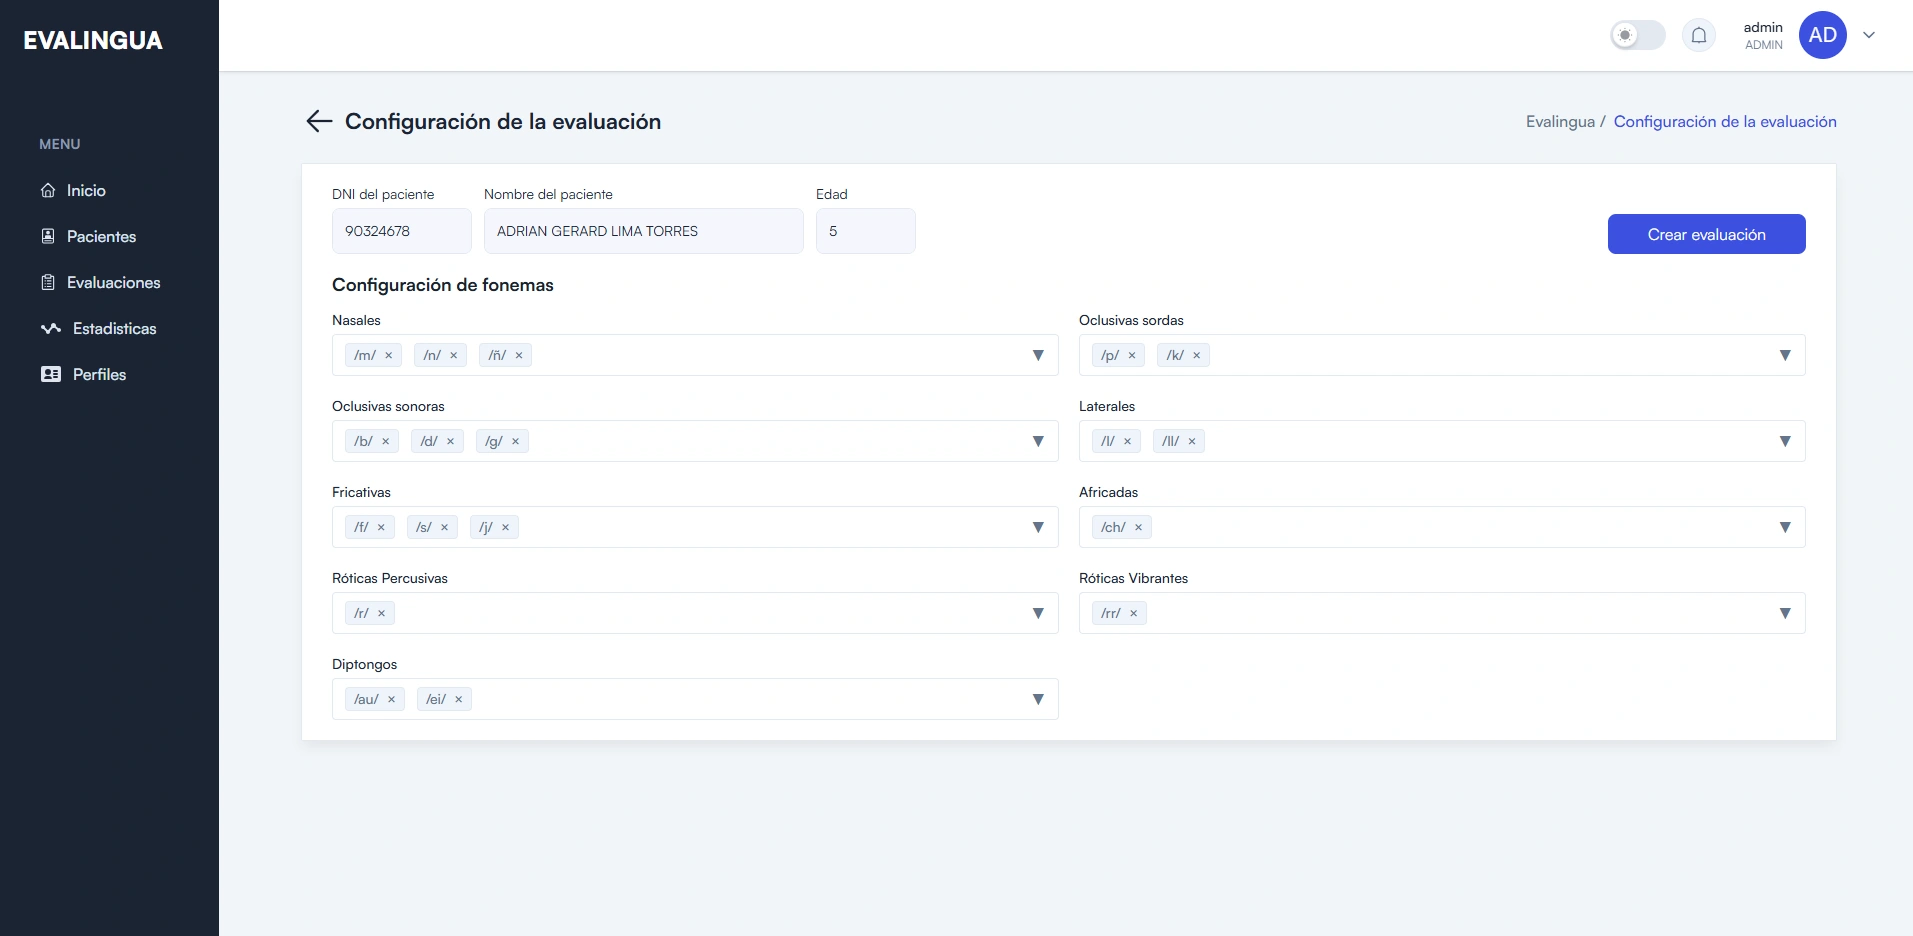Image resolution: width=1913 pixels, height=936 pixels.
Task: Remove the /ch/ phoneme tag
Action: pos(1138,528)
